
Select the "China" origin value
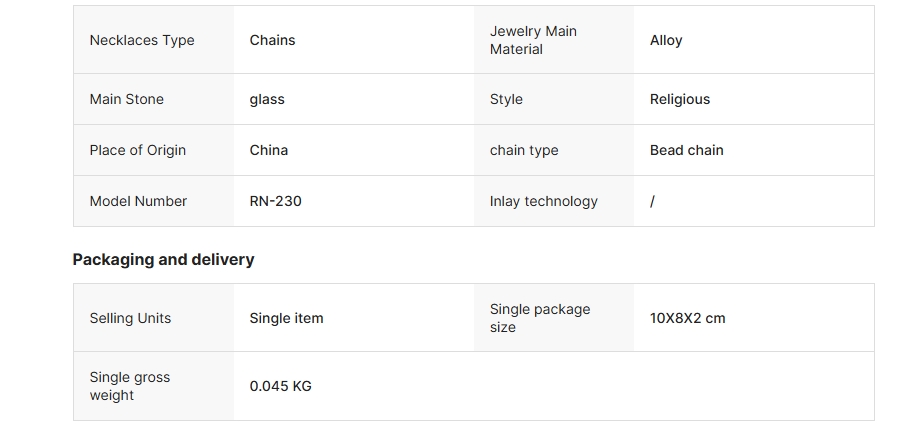269,150
